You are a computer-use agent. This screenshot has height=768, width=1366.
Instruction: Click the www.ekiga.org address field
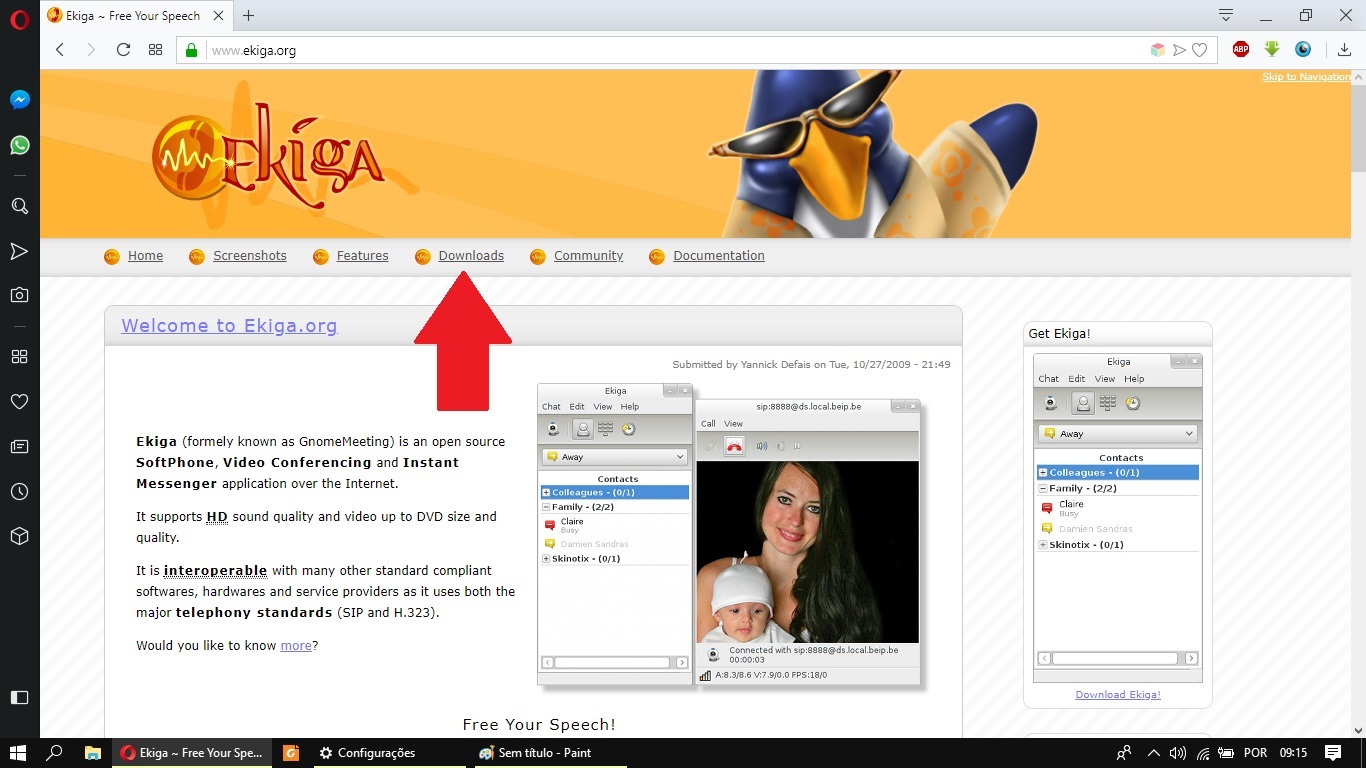pyautogui.click(x=600, y=50)
